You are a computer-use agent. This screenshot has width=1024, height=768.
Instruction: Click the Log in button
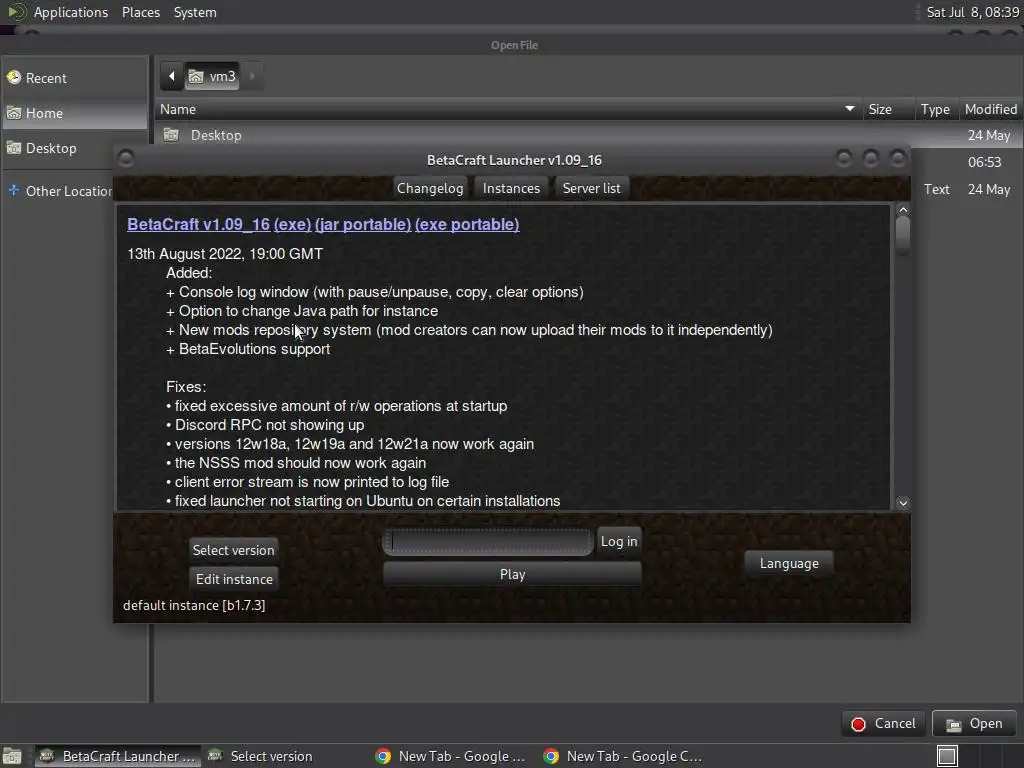[x=618, y=541]
